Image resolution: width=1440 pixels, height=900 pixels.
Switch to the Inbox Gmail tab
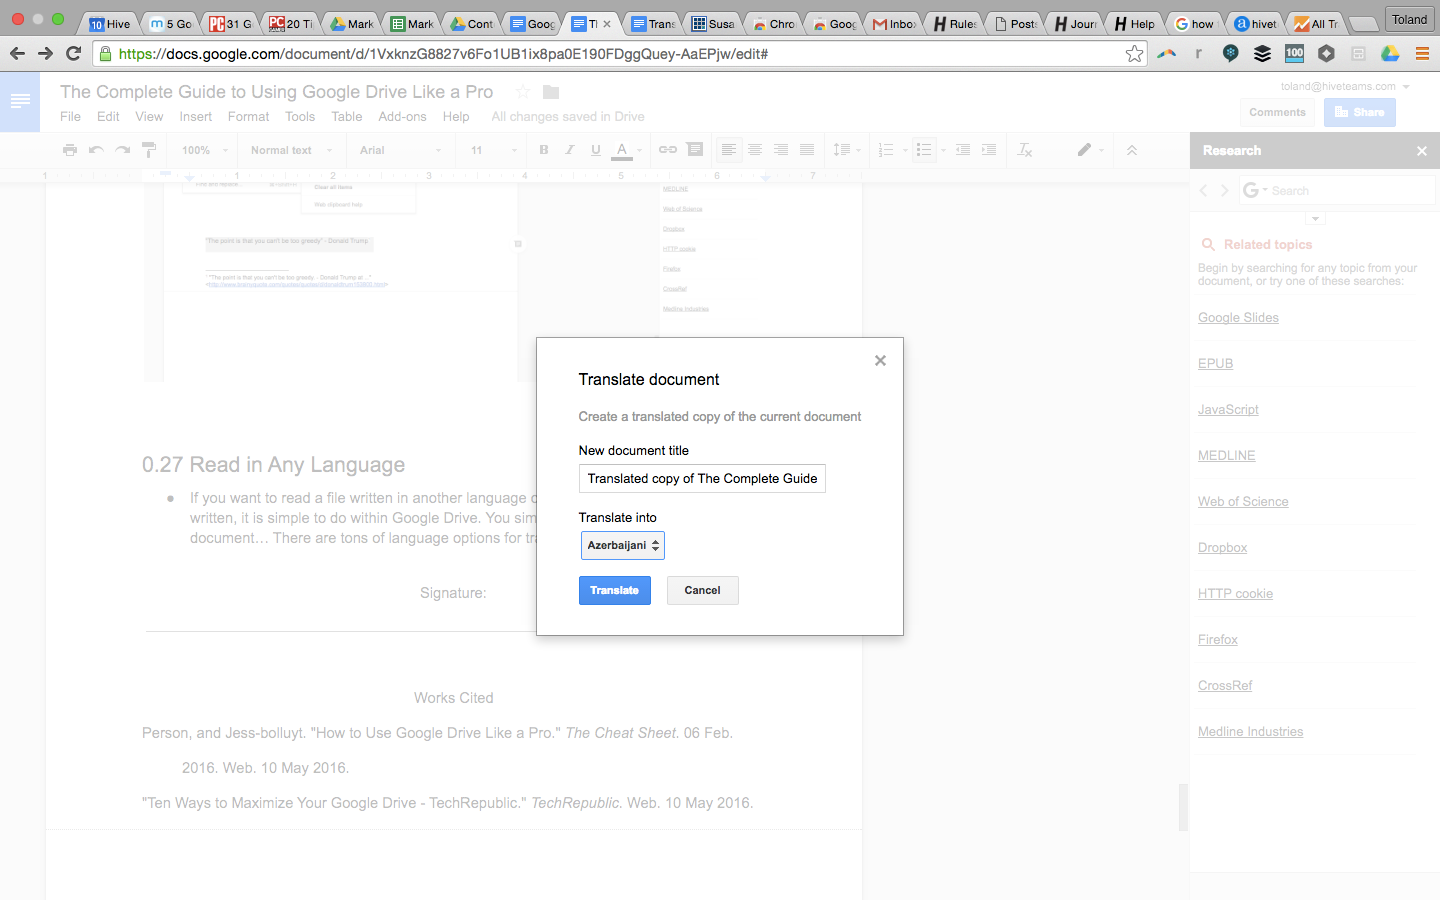point(894,23)
